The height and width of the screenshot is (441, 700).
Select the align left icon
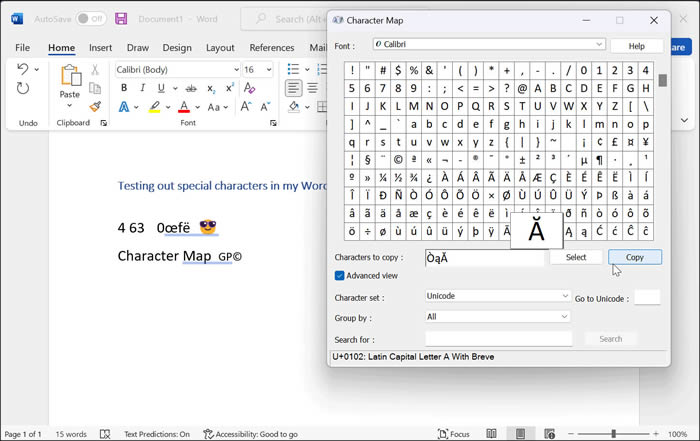point(294,88)
